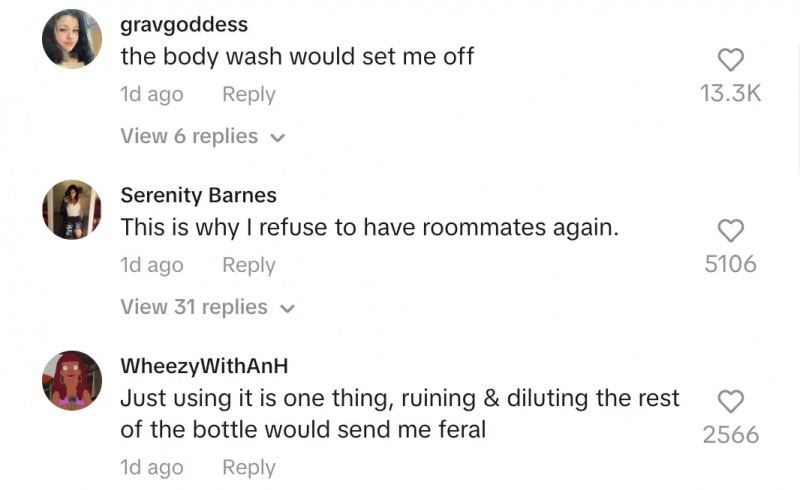Open gravgoddess's profile avatar
The width and height of the screenshot is (800, 490).
pos(72,39)
